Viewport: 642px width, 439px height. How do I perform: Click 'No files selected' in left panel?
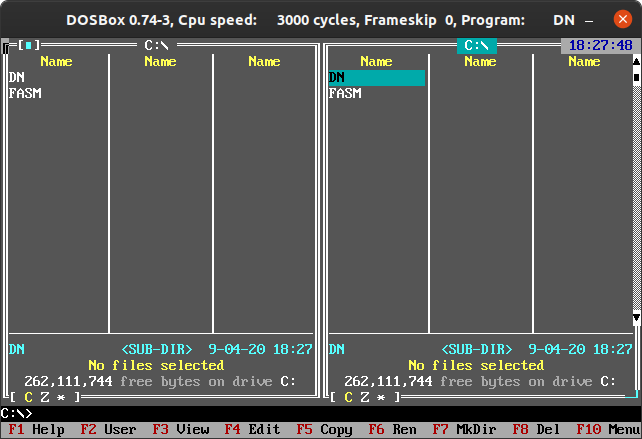click(x=156, y=365)
